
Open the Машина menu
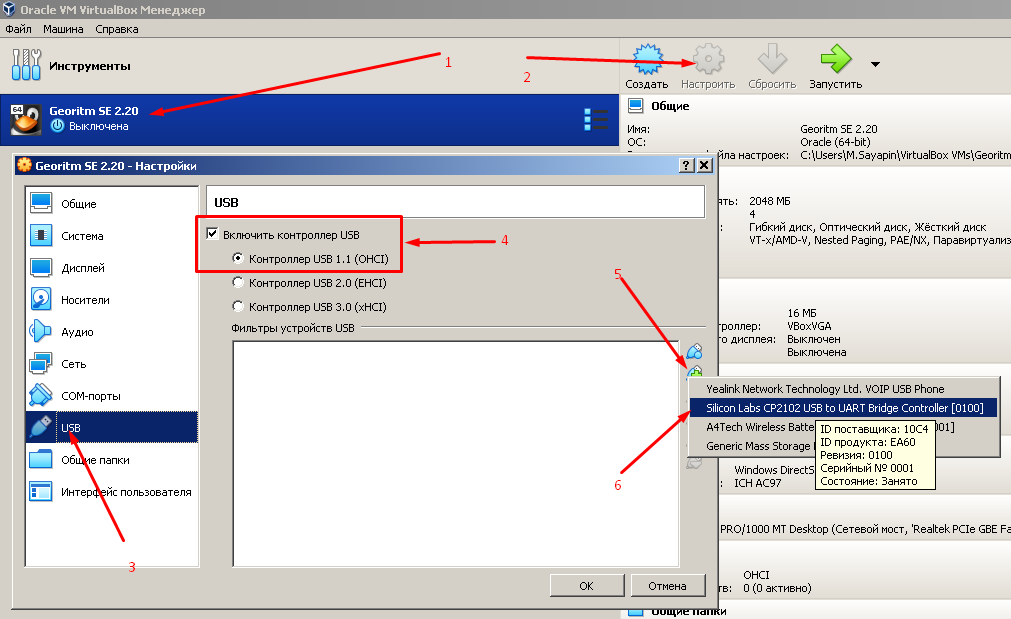click(63, 29)
